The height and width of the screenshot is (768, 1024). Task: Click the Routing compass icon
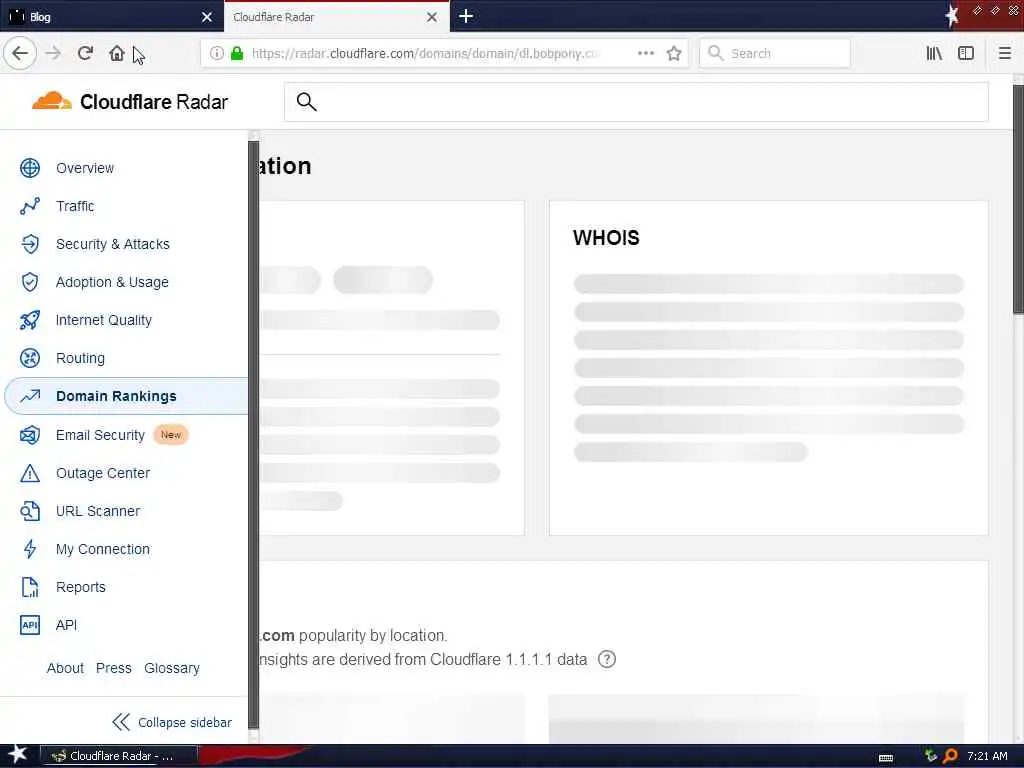point(29,358)
